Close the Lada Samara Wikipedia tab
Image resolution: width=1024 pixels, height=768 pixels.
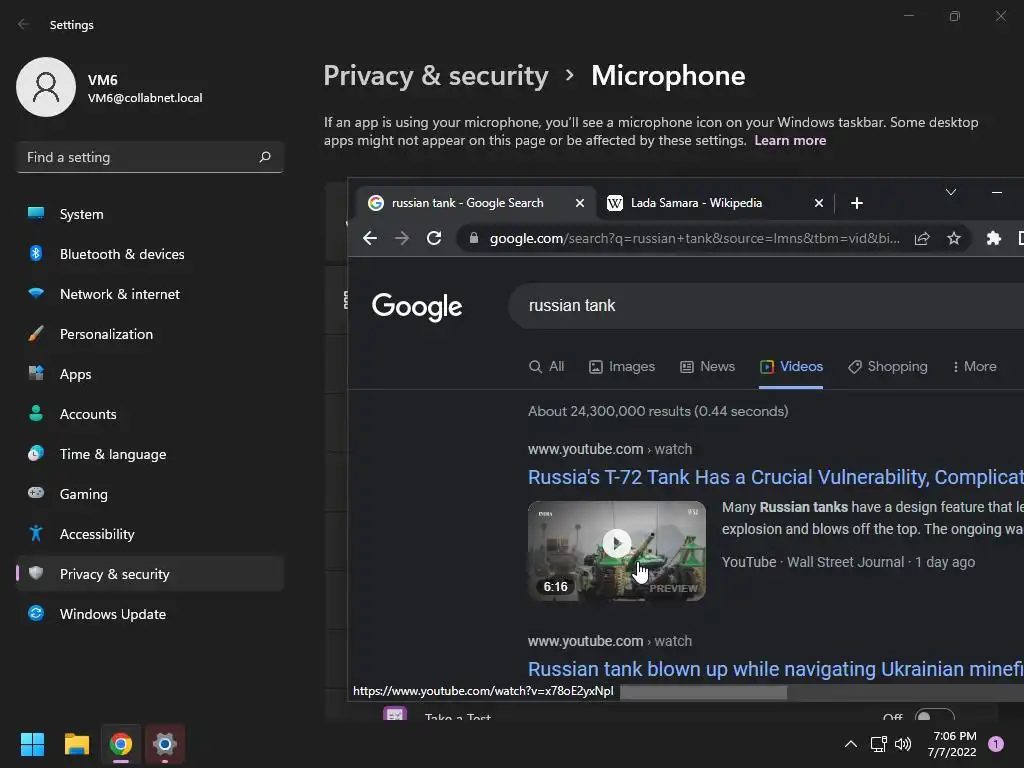(x=818, y=203)
